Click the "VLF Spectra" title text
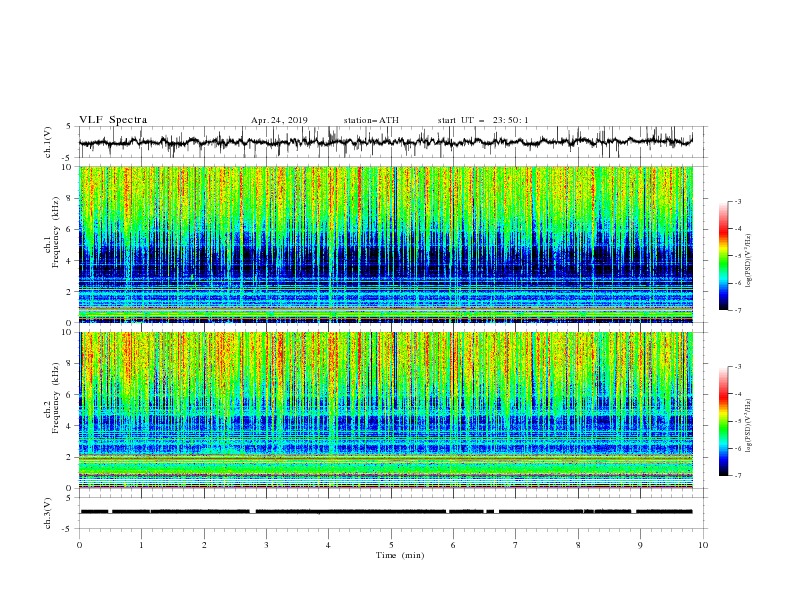The image size is (792, 612). tap(113, 120)
